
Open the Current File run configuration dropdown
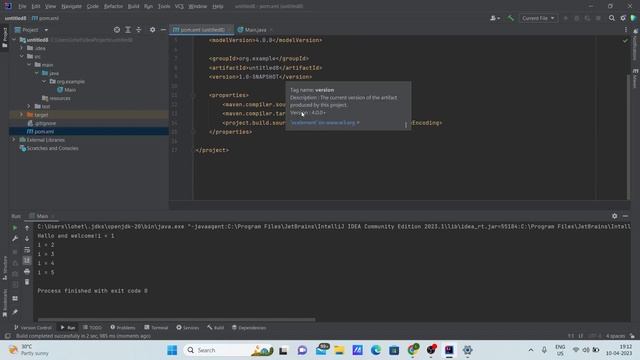[x=538, y=18]
